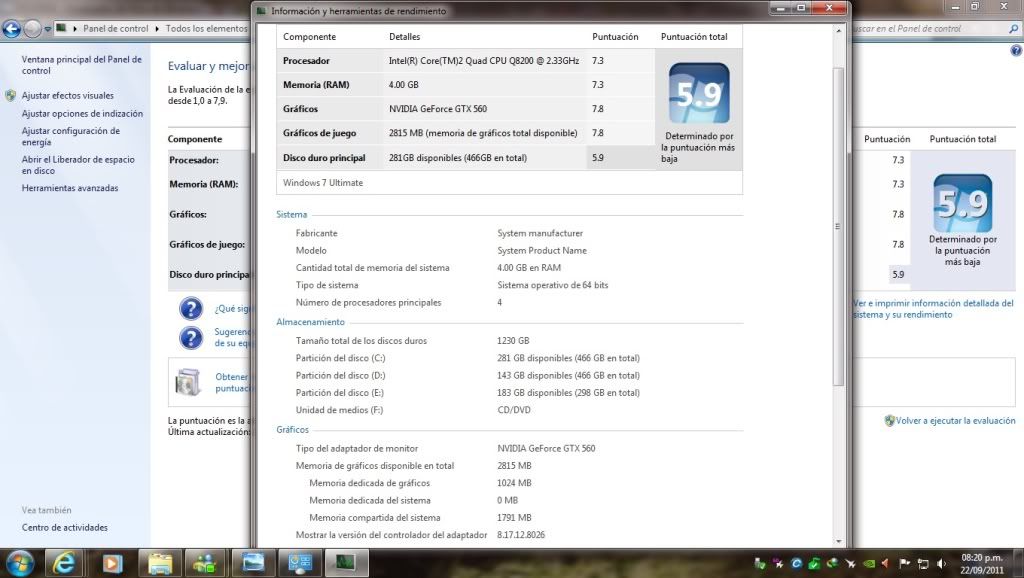Click the airplane-shaped tray icon
1024x578 pixels.
click(850, 564)
